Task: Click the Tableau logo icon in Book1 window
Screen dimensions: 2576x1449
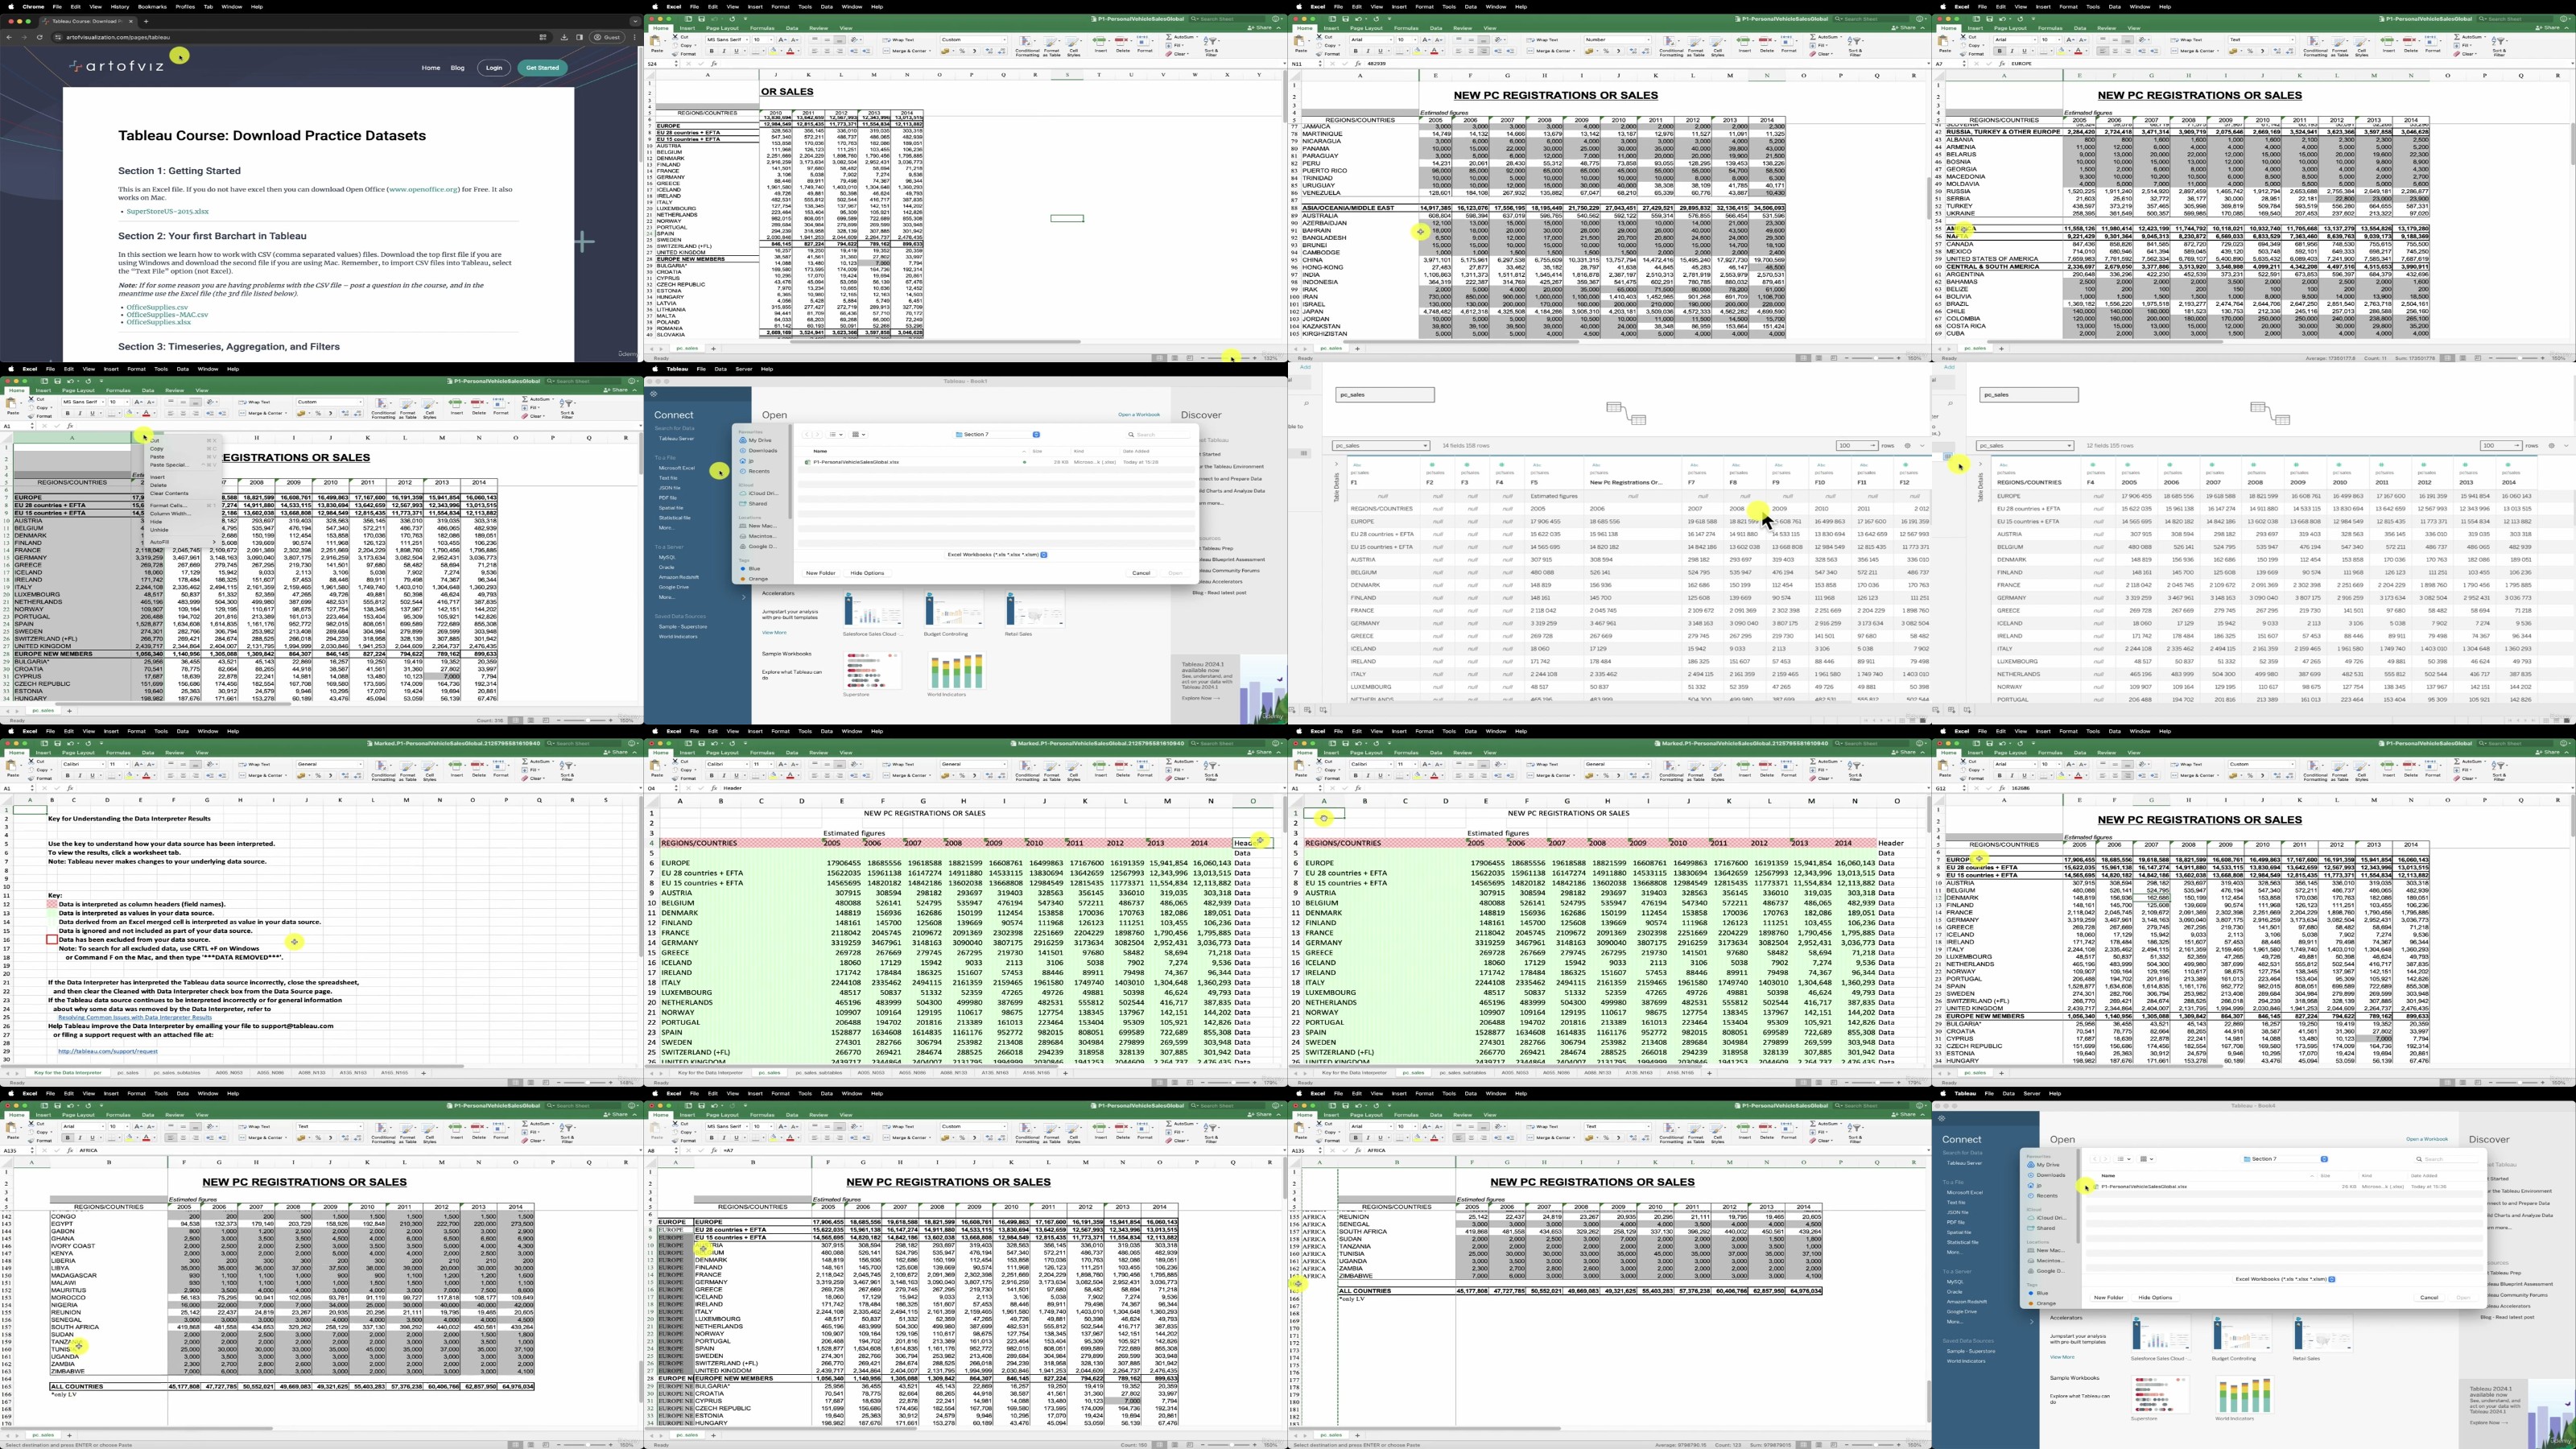Action: tap(654, 393)
